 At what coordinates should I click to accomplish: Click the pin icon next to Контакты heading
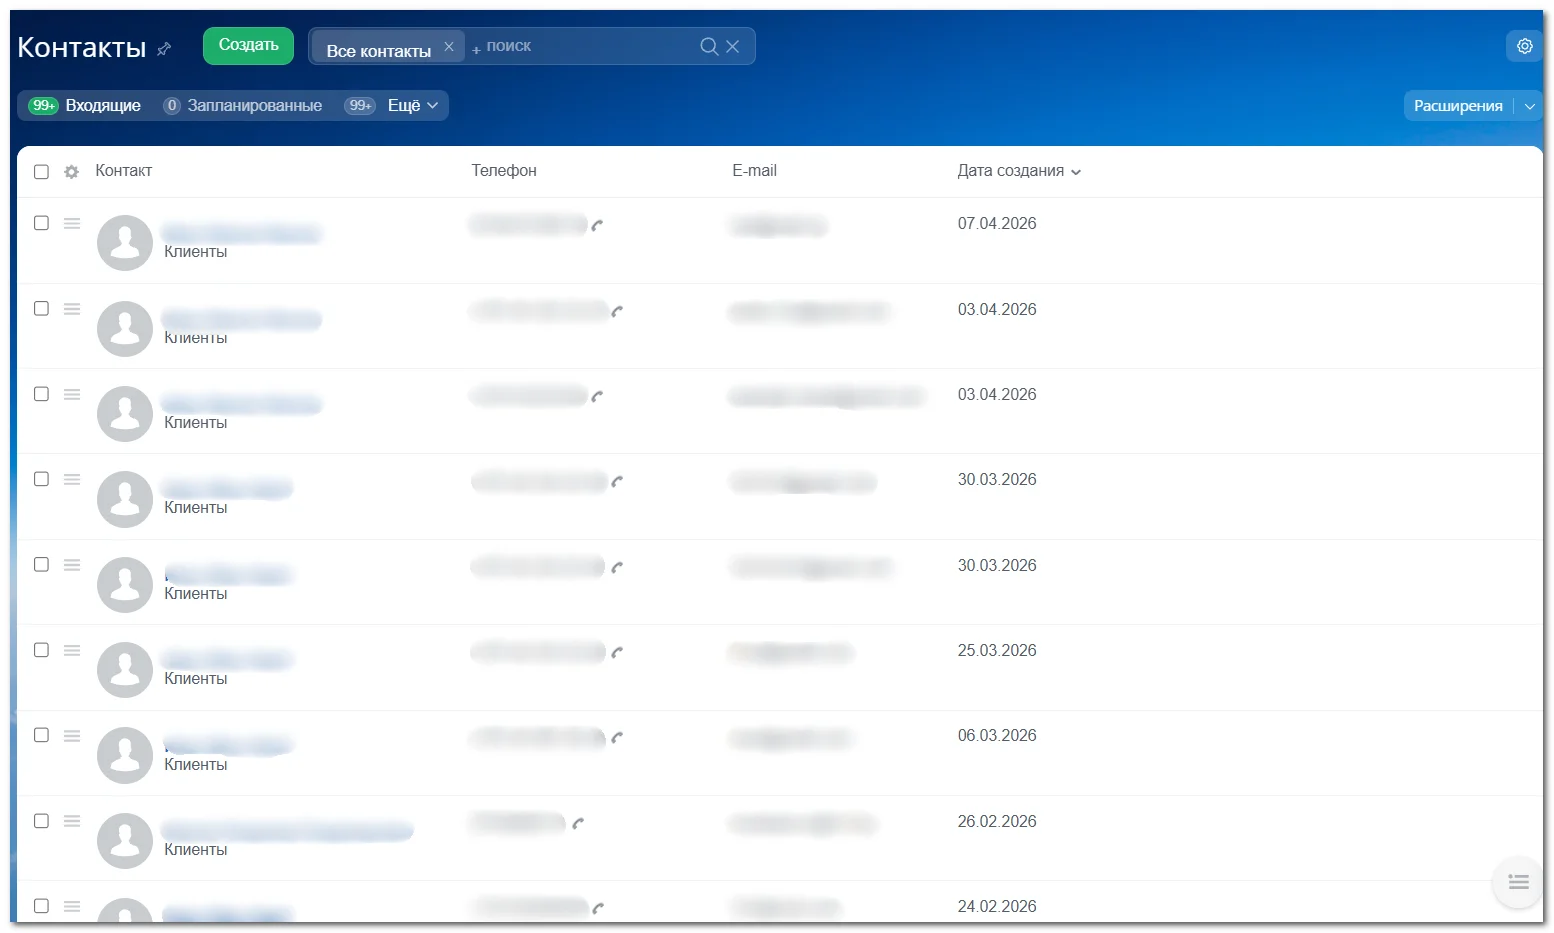click(164, 49)
